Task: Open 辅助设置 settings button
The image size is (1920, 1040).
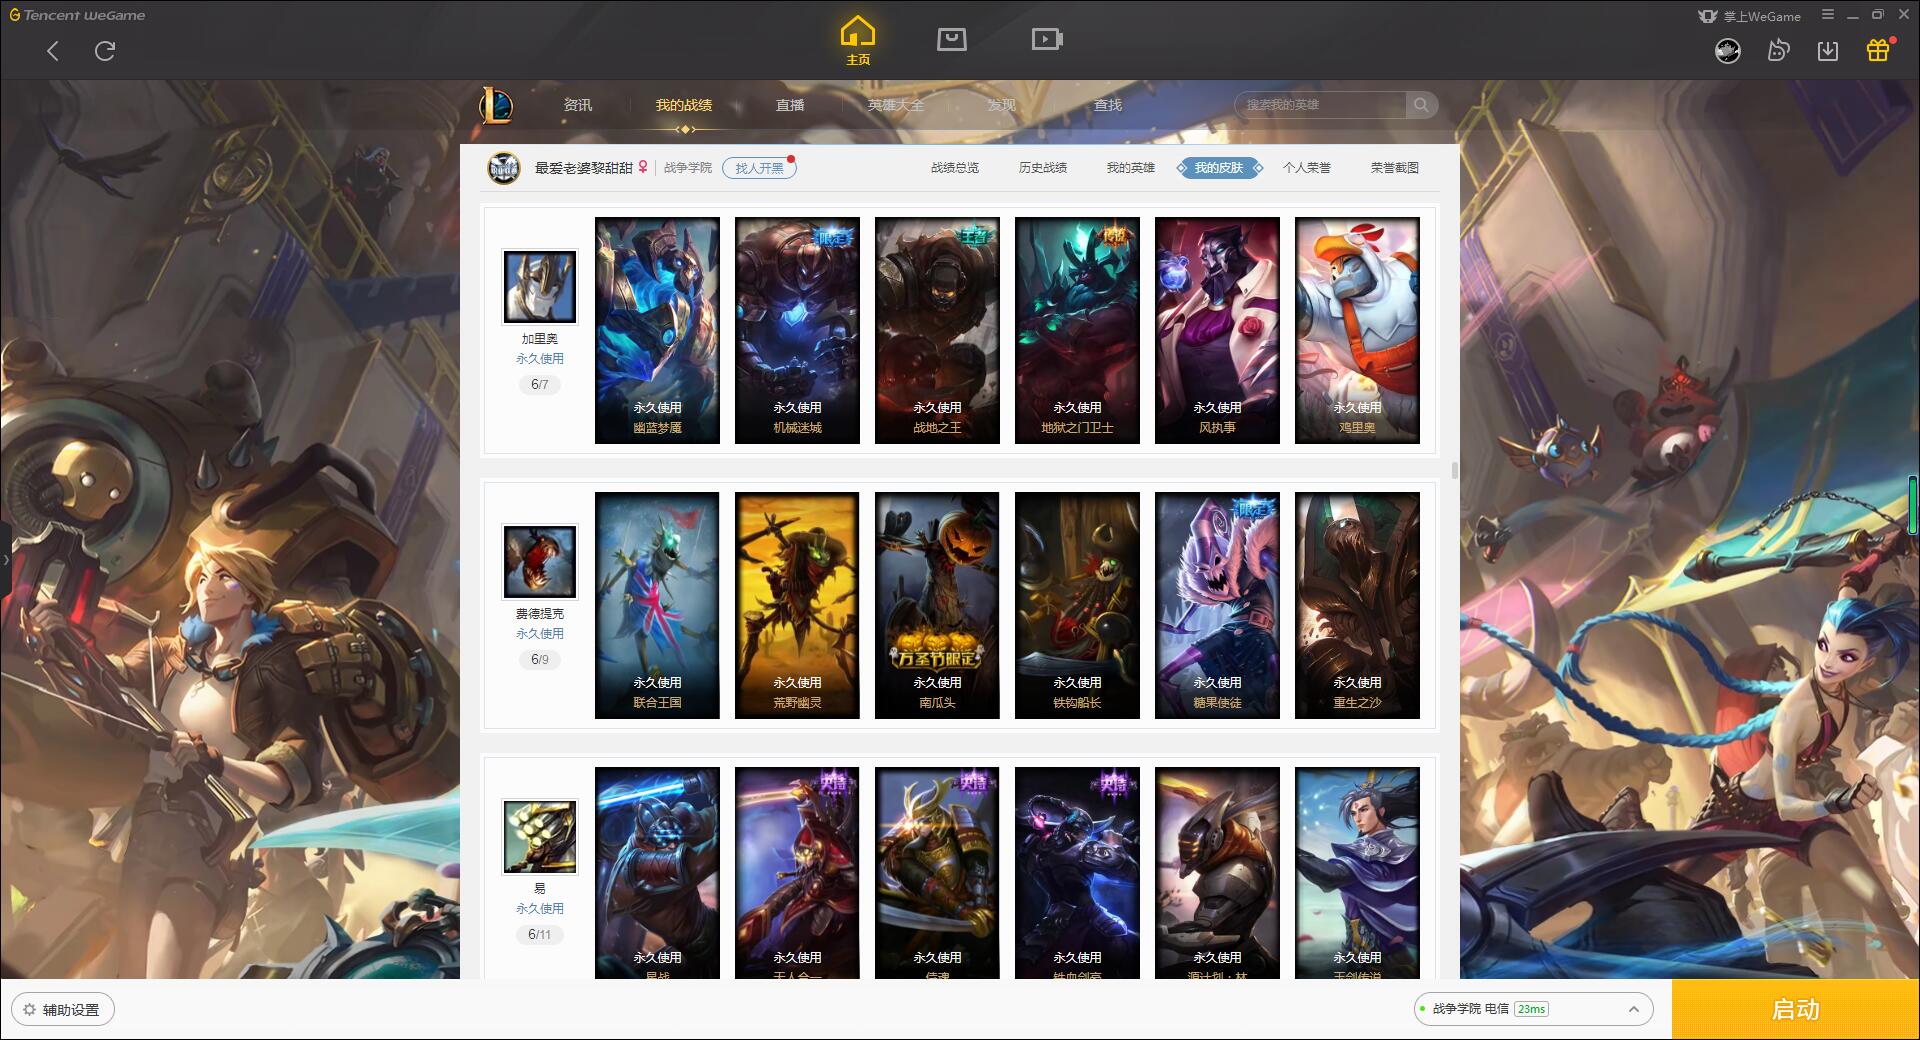Action: (63, 1009)
